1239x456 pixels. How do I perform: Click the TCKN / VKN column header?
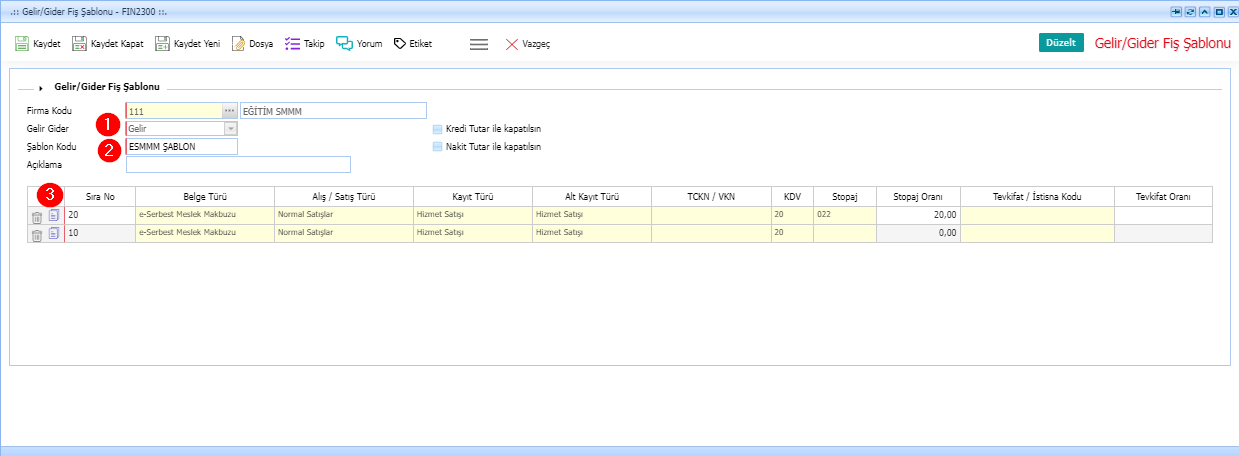coord(711,196)
